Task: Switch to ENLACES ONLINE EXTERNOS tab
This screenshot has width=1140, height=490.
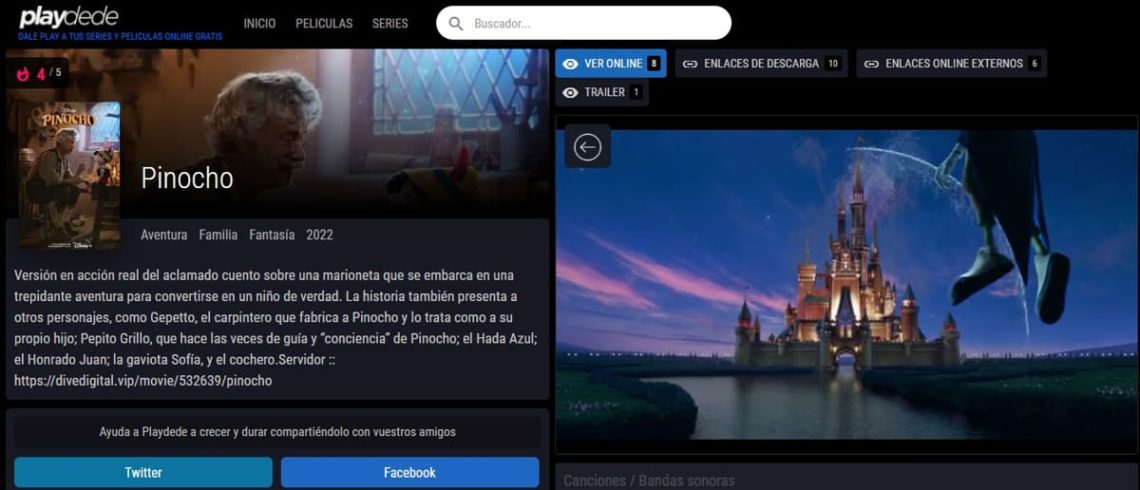Action: (951, 63)
